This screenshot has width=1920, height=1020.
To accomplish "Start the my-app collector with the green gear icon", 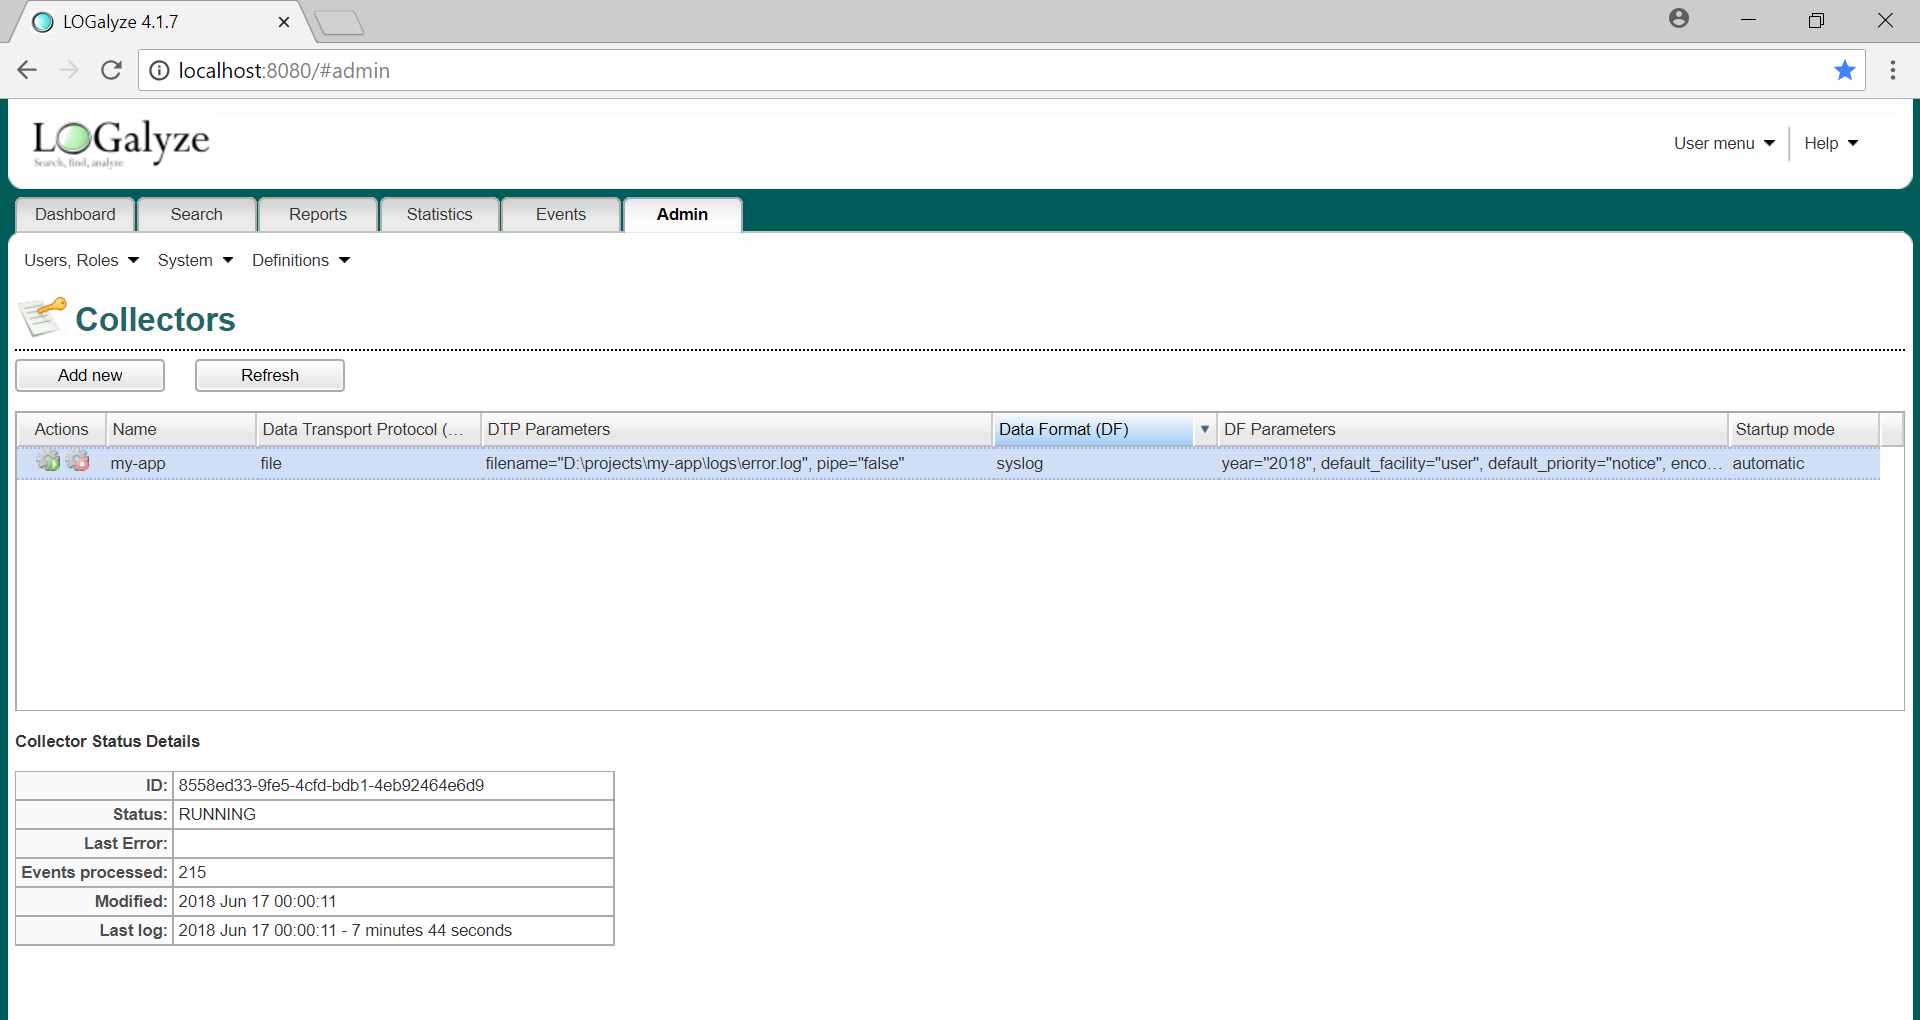I will point(48,461).
